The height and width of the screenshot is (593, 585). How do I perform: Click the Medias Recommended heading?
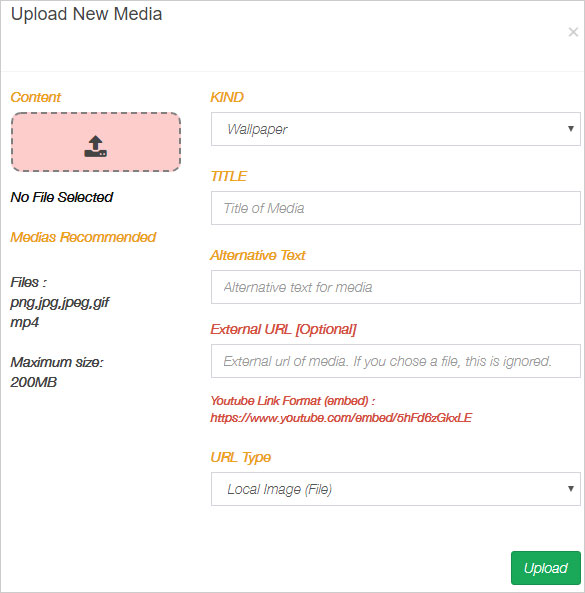[83, 237]
